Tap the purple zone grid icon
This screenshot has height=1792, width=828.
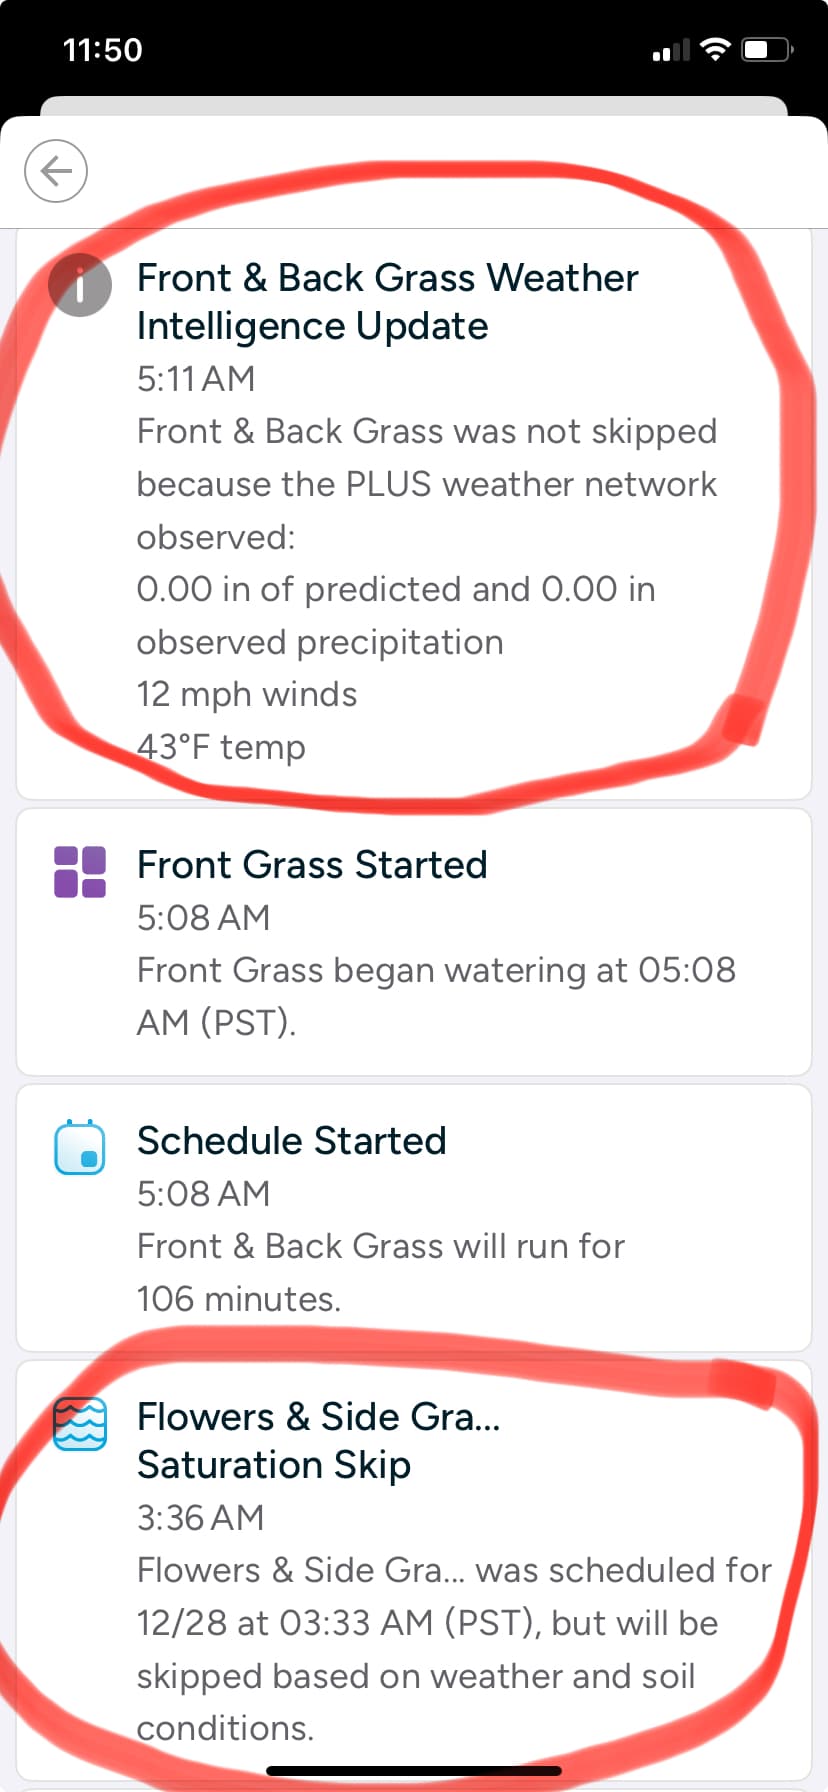[80, 871]
